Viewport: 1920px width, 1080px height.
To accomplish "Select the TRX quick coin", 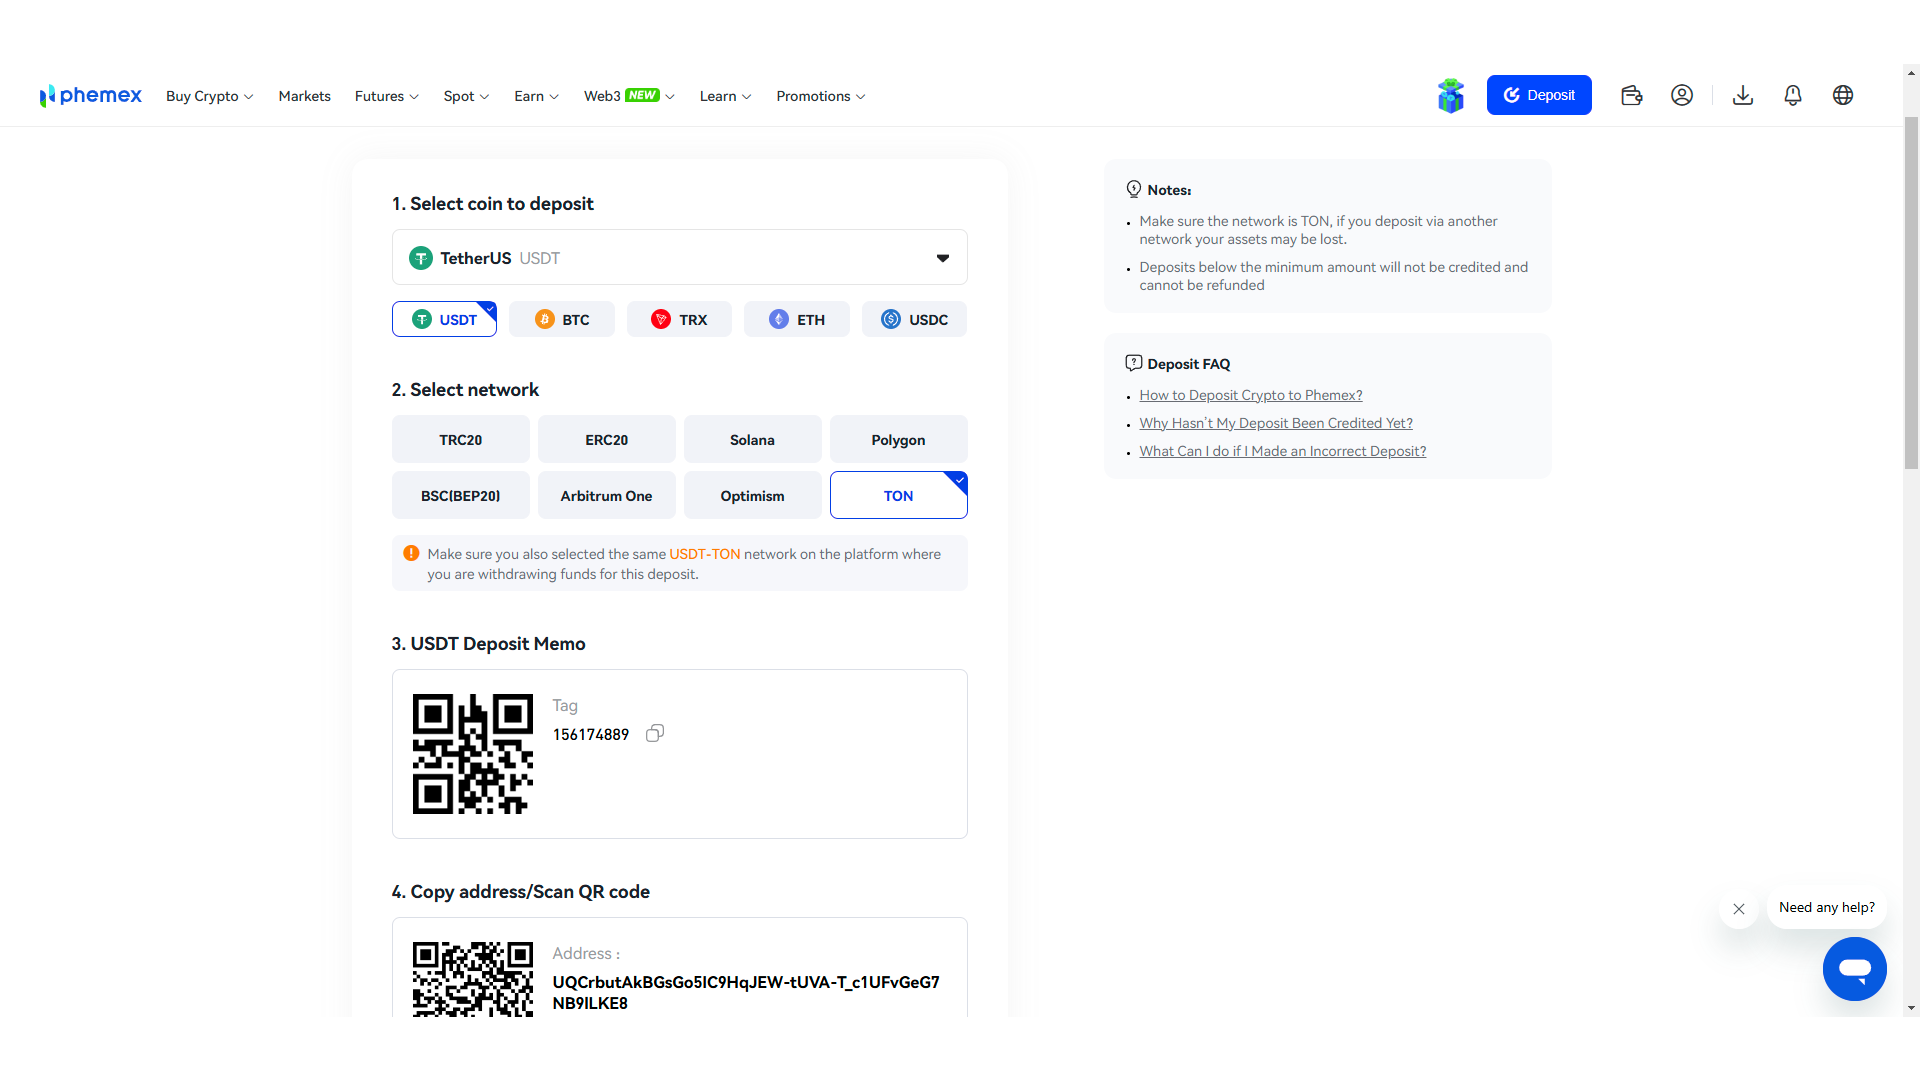I will [679, 319].
